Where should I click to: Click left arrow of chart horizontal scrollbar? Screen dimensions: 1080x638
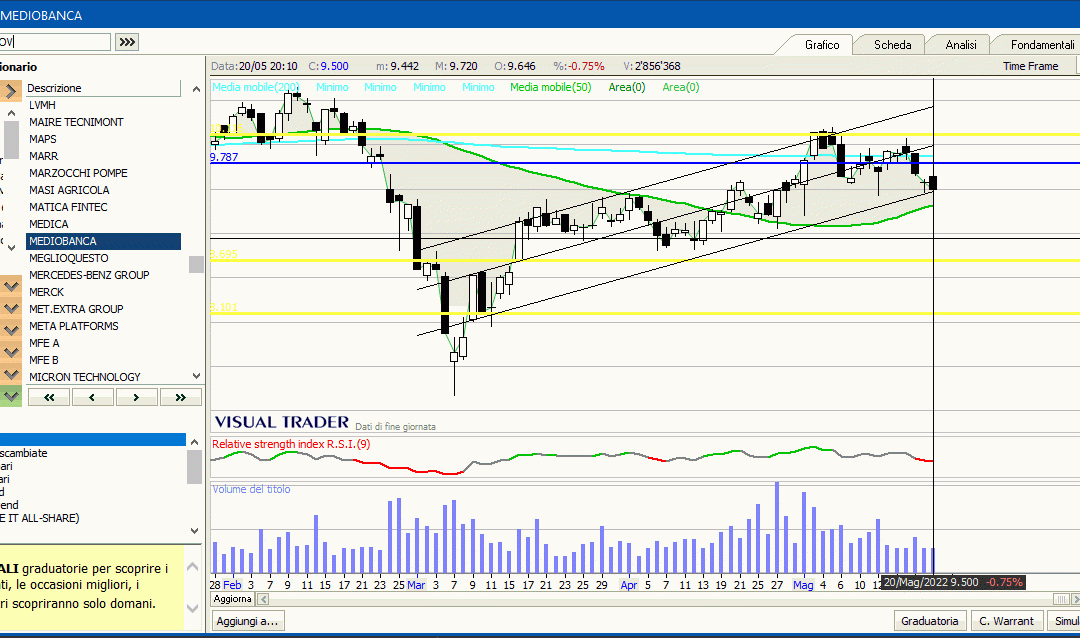tap(263, 599)
